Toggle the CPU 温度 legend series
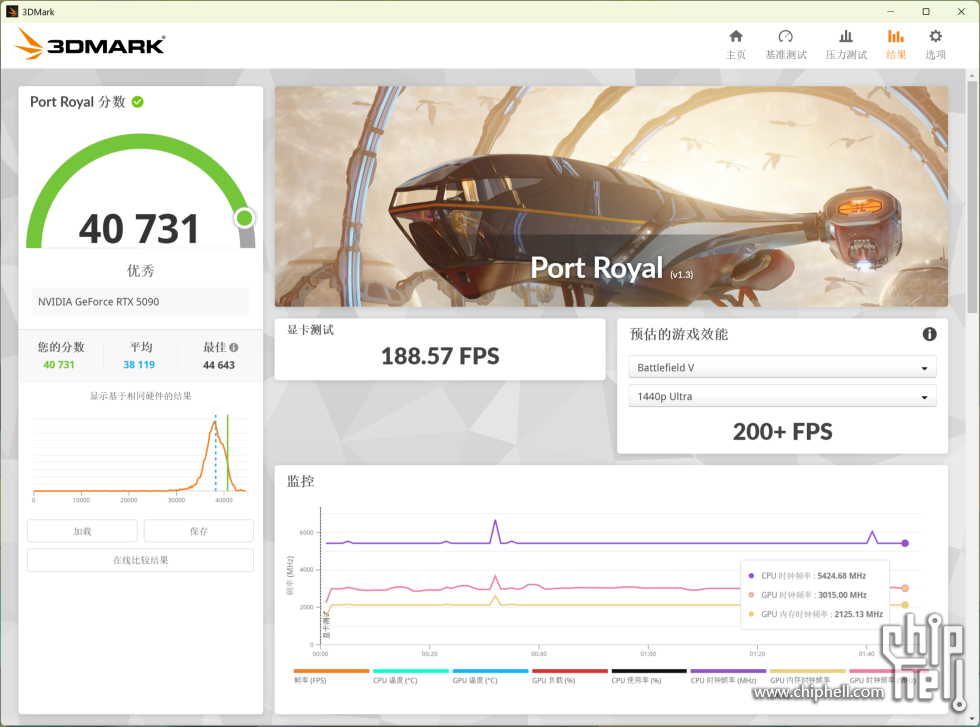Screen dimensions: 980x727 click(x=410, y=677)
